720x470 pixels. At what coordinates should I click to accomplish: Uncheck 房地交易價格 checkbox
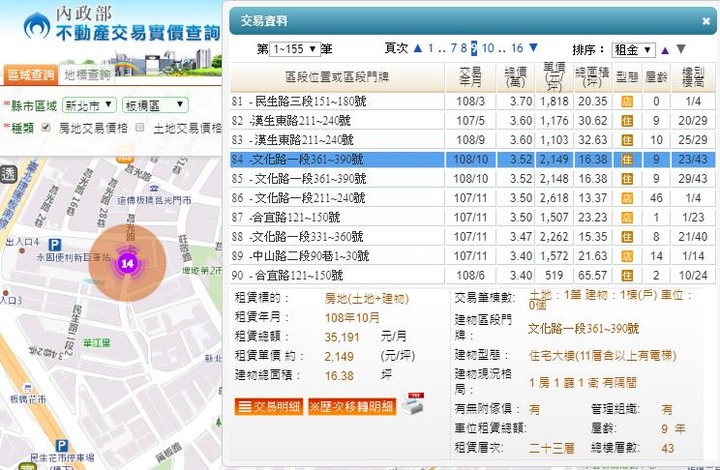45,128
